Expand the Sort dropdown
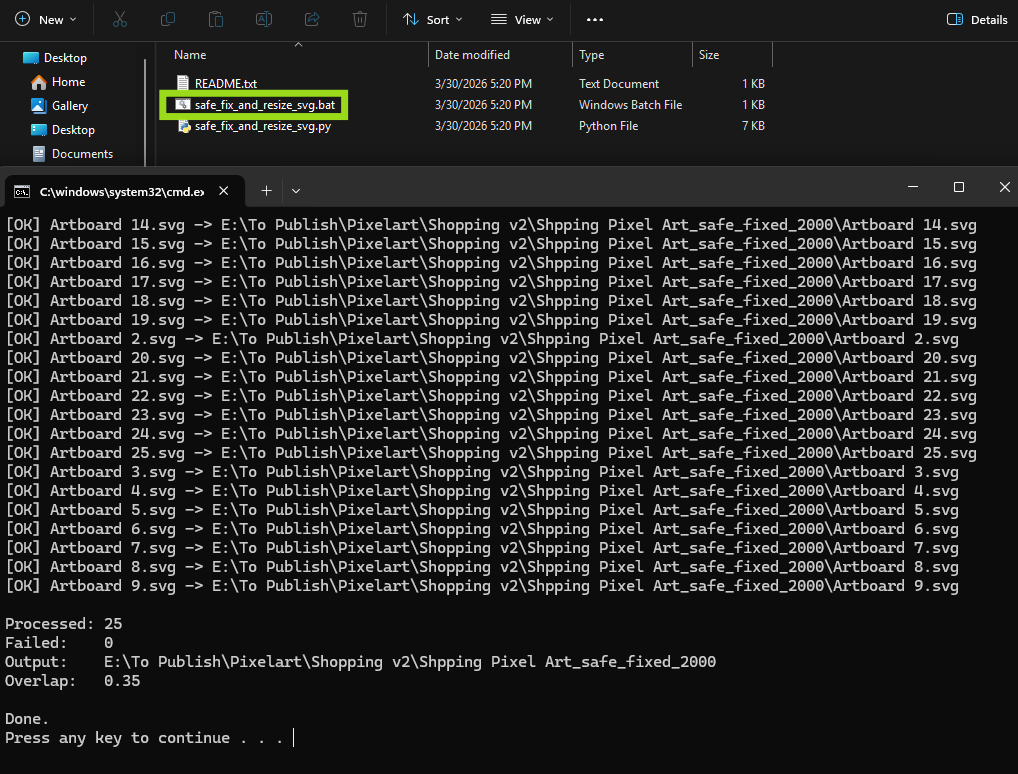 (432, 19)
